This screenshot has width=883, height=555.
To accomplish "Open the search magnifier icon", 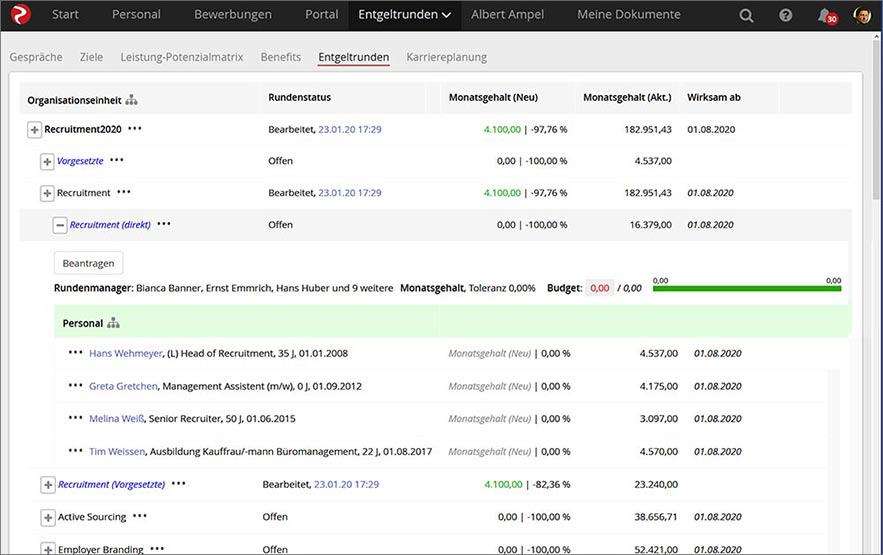I will (x=746, y=15).
